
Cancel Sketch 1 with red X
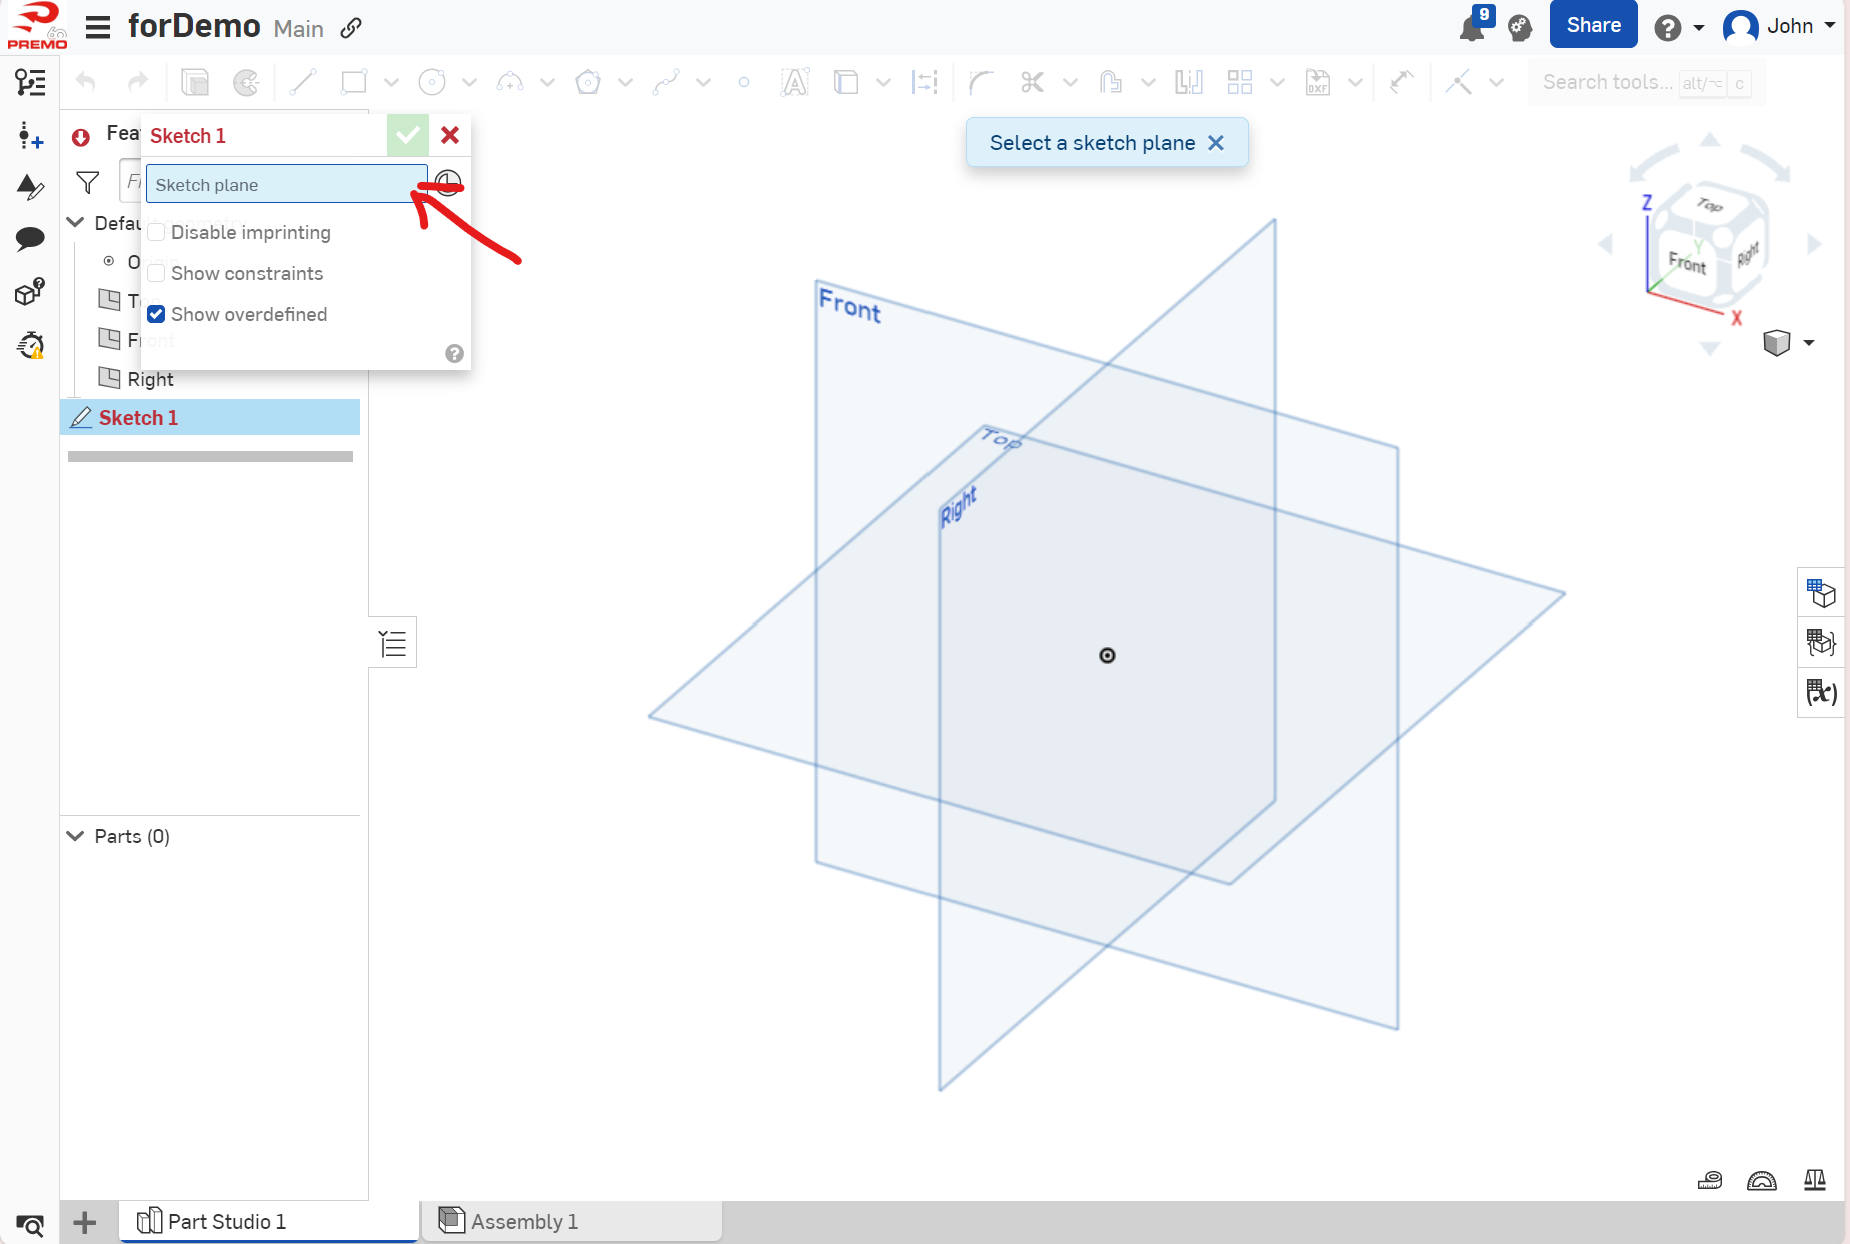click(x=450, y=135)
